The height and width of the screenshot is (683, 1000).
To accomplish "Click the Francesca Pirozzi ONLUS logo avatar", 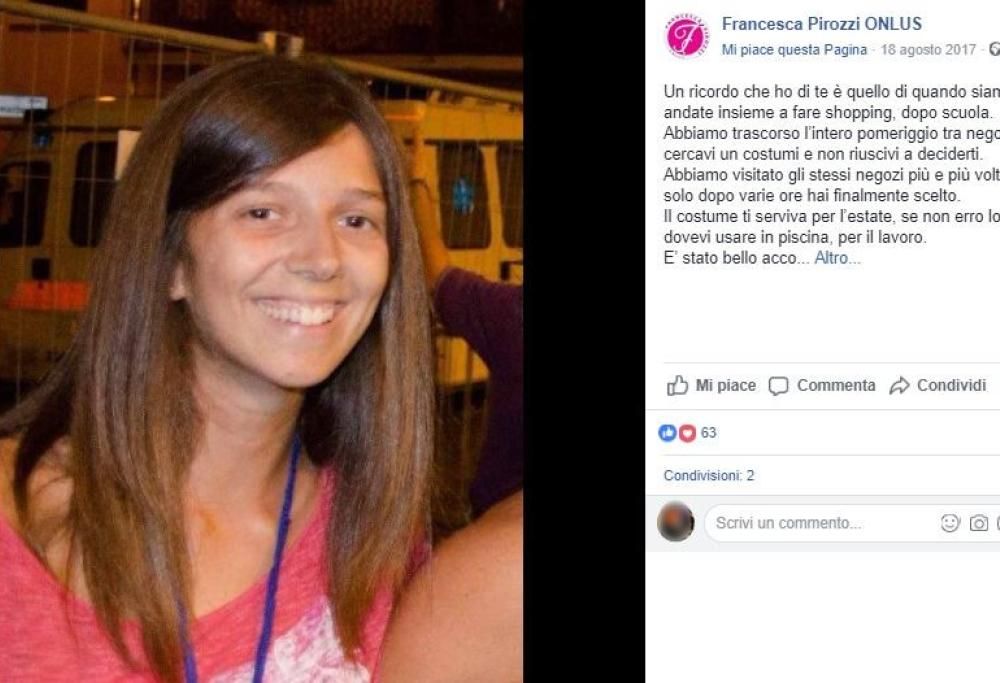I will [686, 37].
